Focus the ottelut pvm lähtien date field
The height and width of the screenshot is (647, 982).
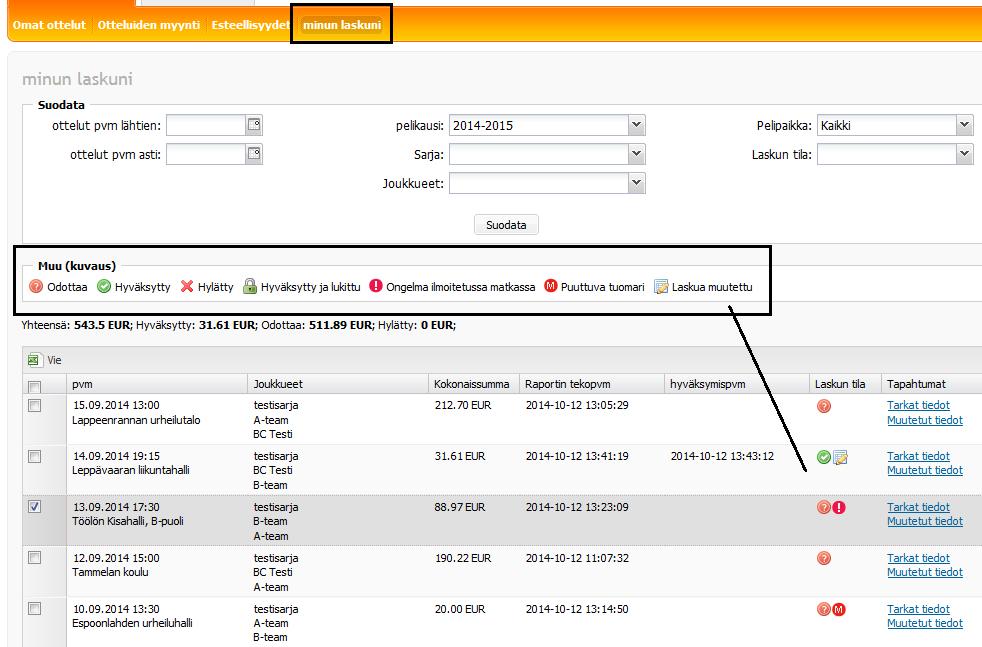point(205,125)
